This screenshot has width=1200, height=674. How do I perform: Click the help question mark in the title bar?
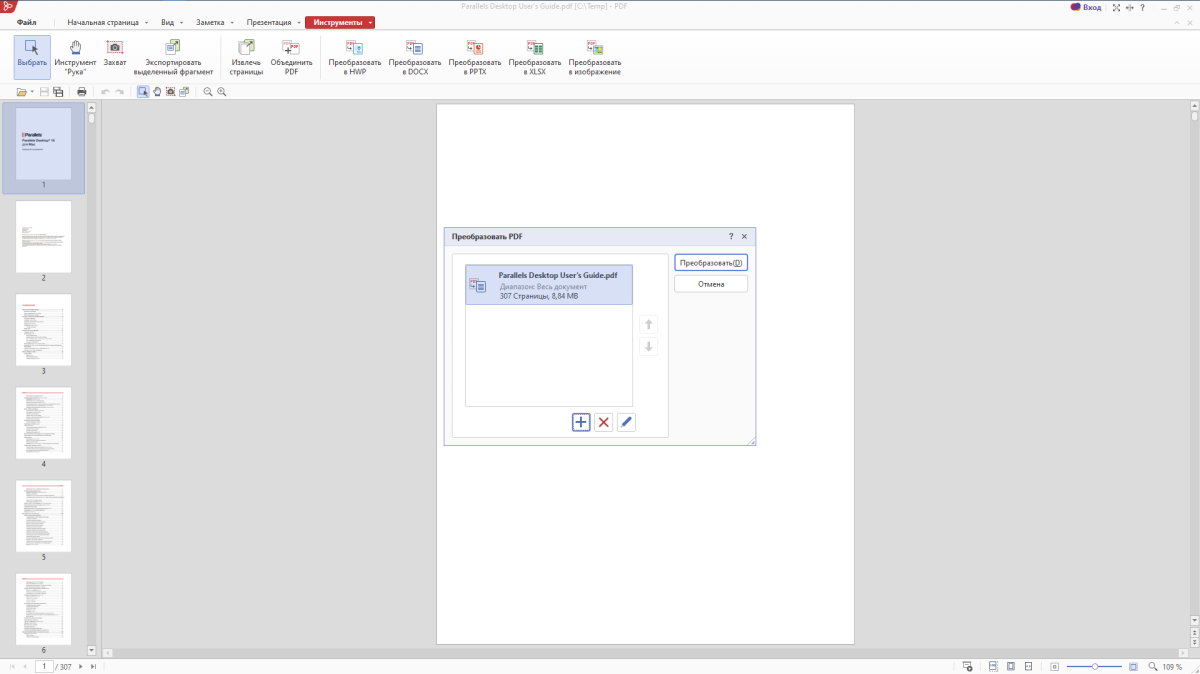[x=1142, y=7]
